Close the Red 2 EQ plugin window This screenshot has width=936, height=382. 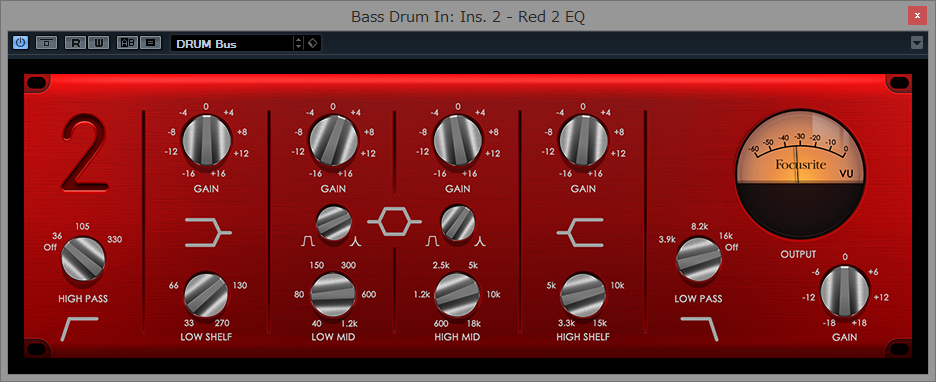pyautogui.click(x=917, y=16)
